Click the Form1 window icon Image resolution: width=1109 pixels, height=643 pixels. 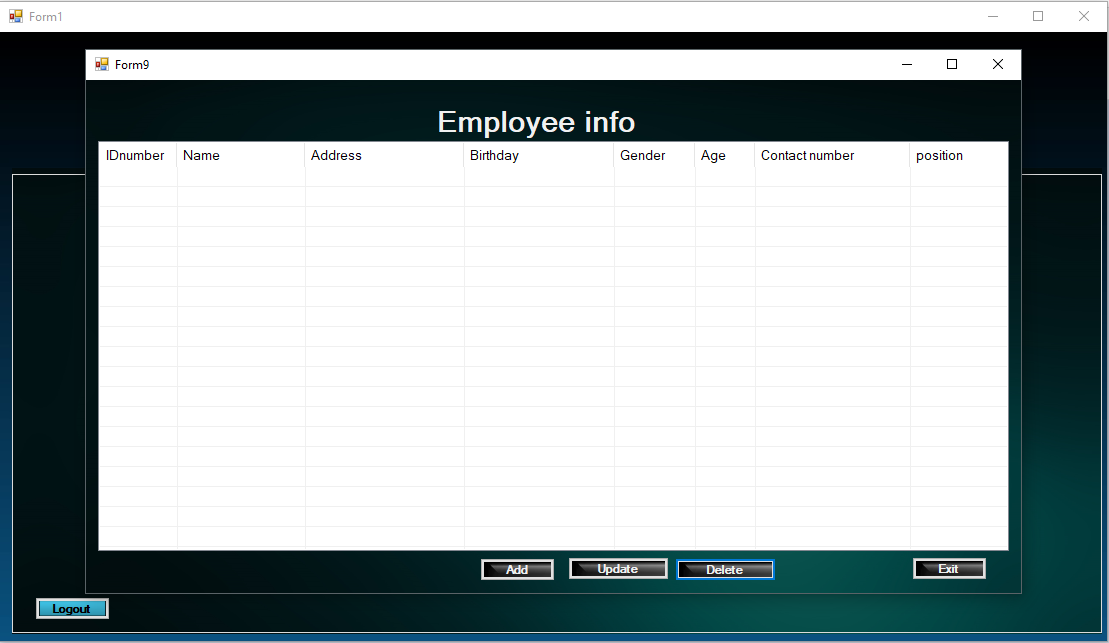click(x=16, y=16)
